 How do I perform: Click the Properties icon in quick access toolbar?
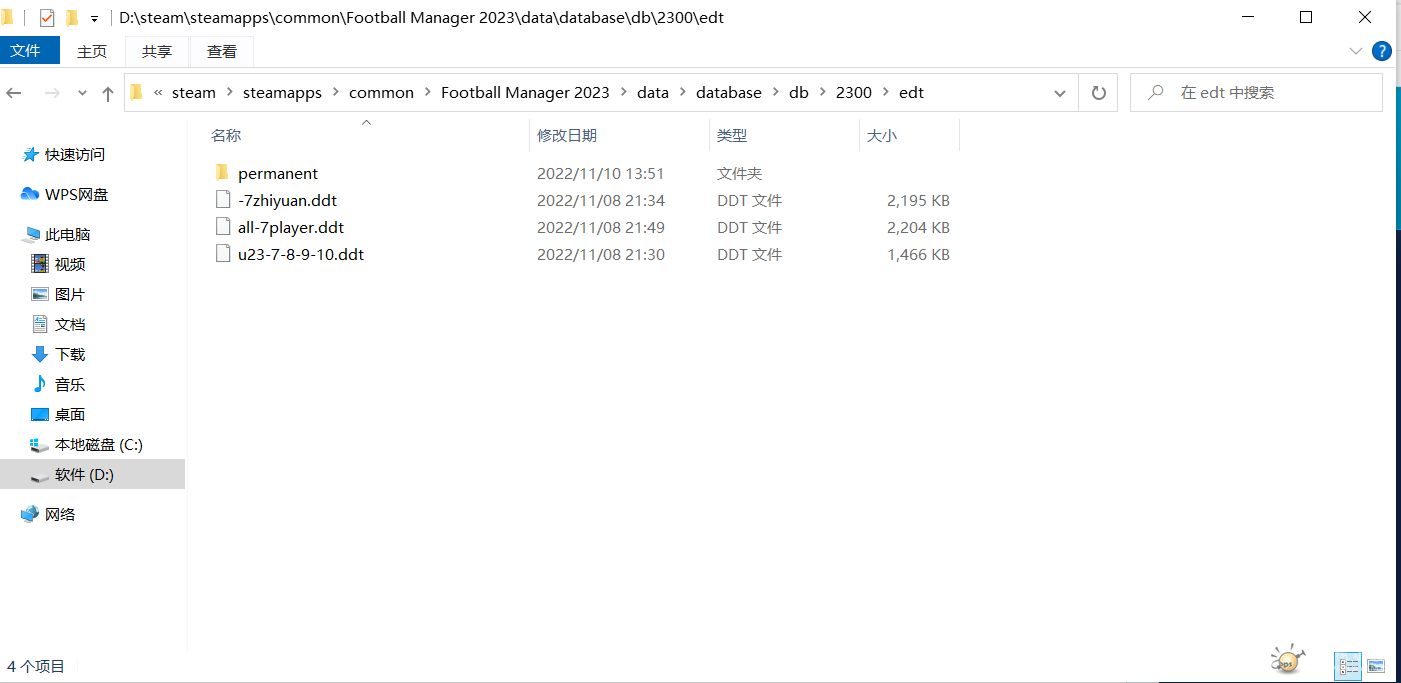pyautogui.click(x=46, y=17)
